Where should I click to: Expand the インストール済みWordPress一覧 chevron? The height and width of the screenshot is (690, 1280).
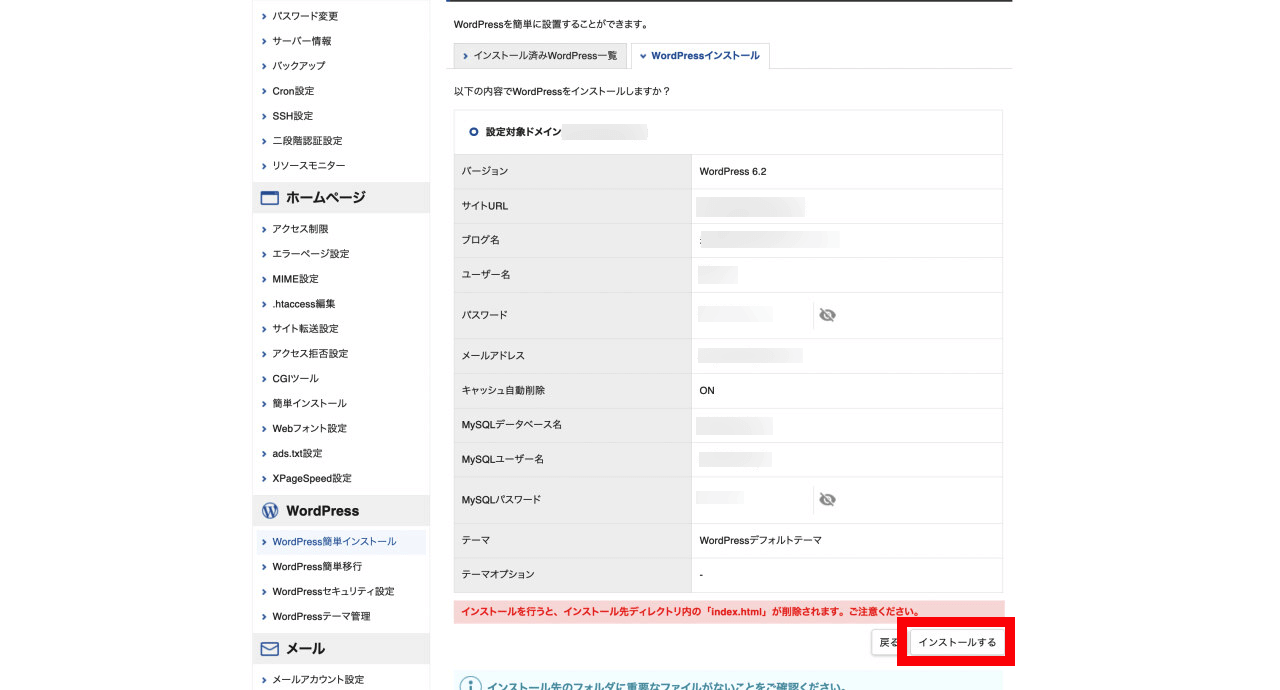click(464, 56)
